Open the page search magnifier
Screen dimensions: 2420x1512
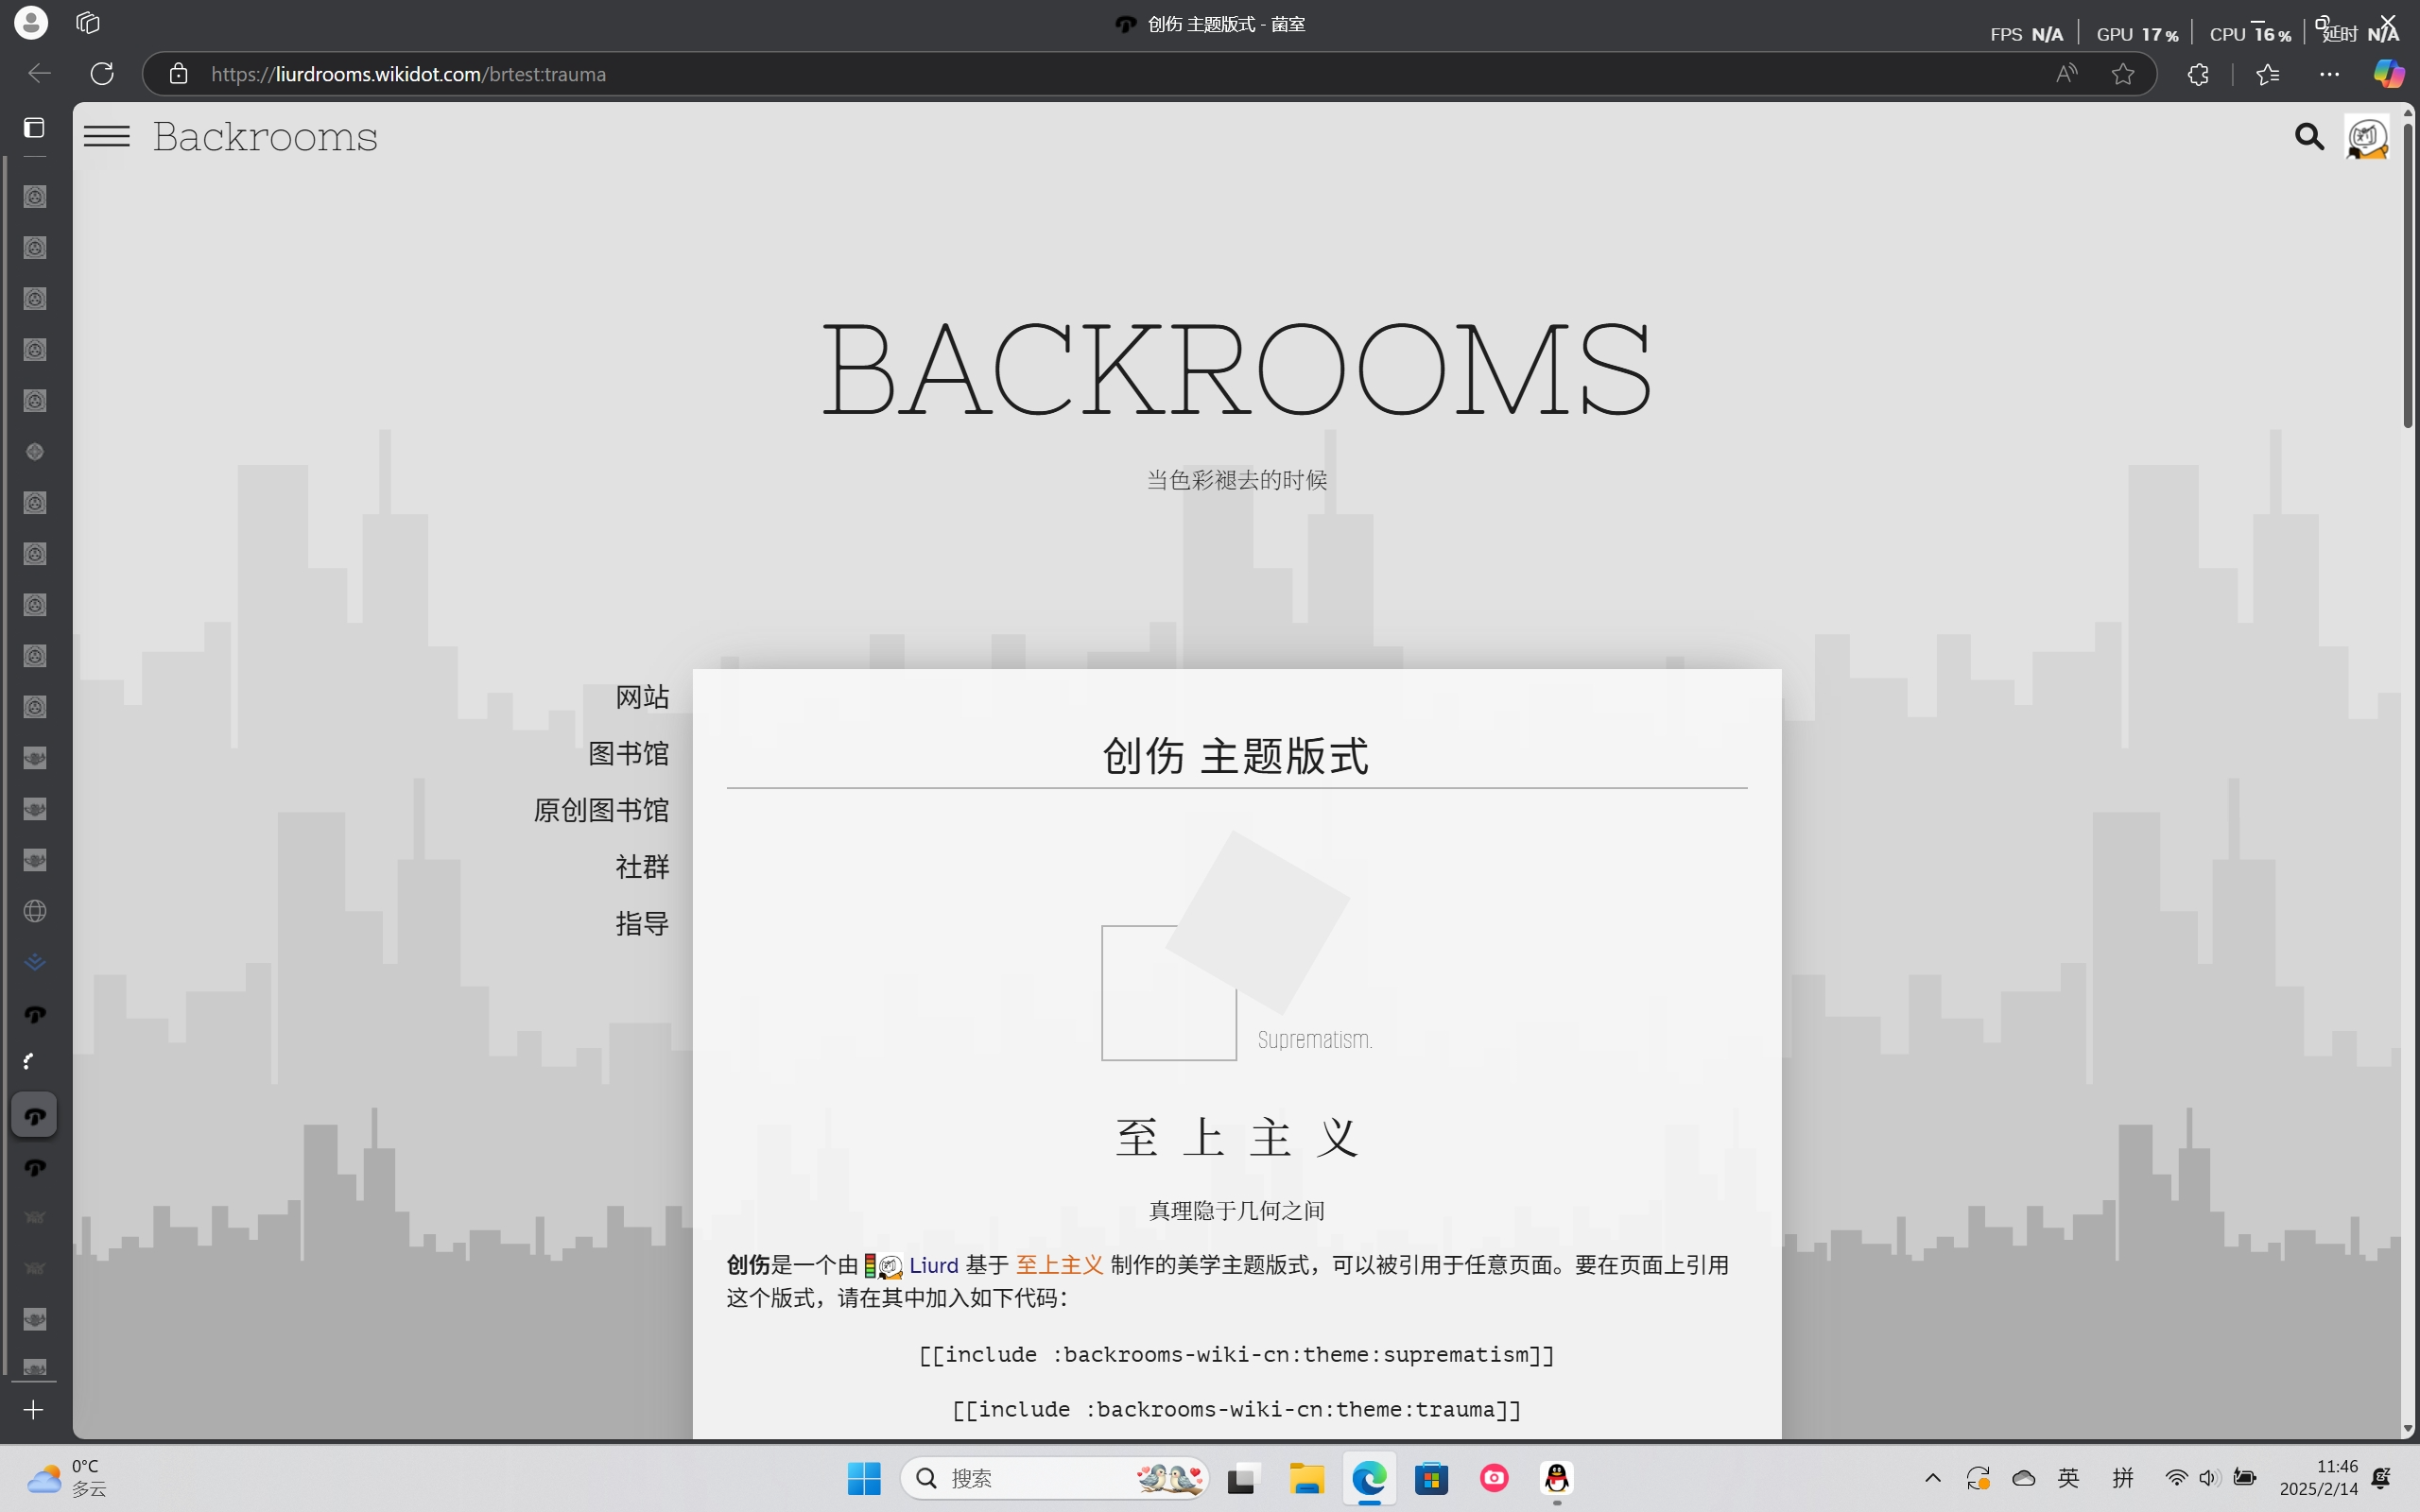pyautogui.click(x=2308, y=136)
